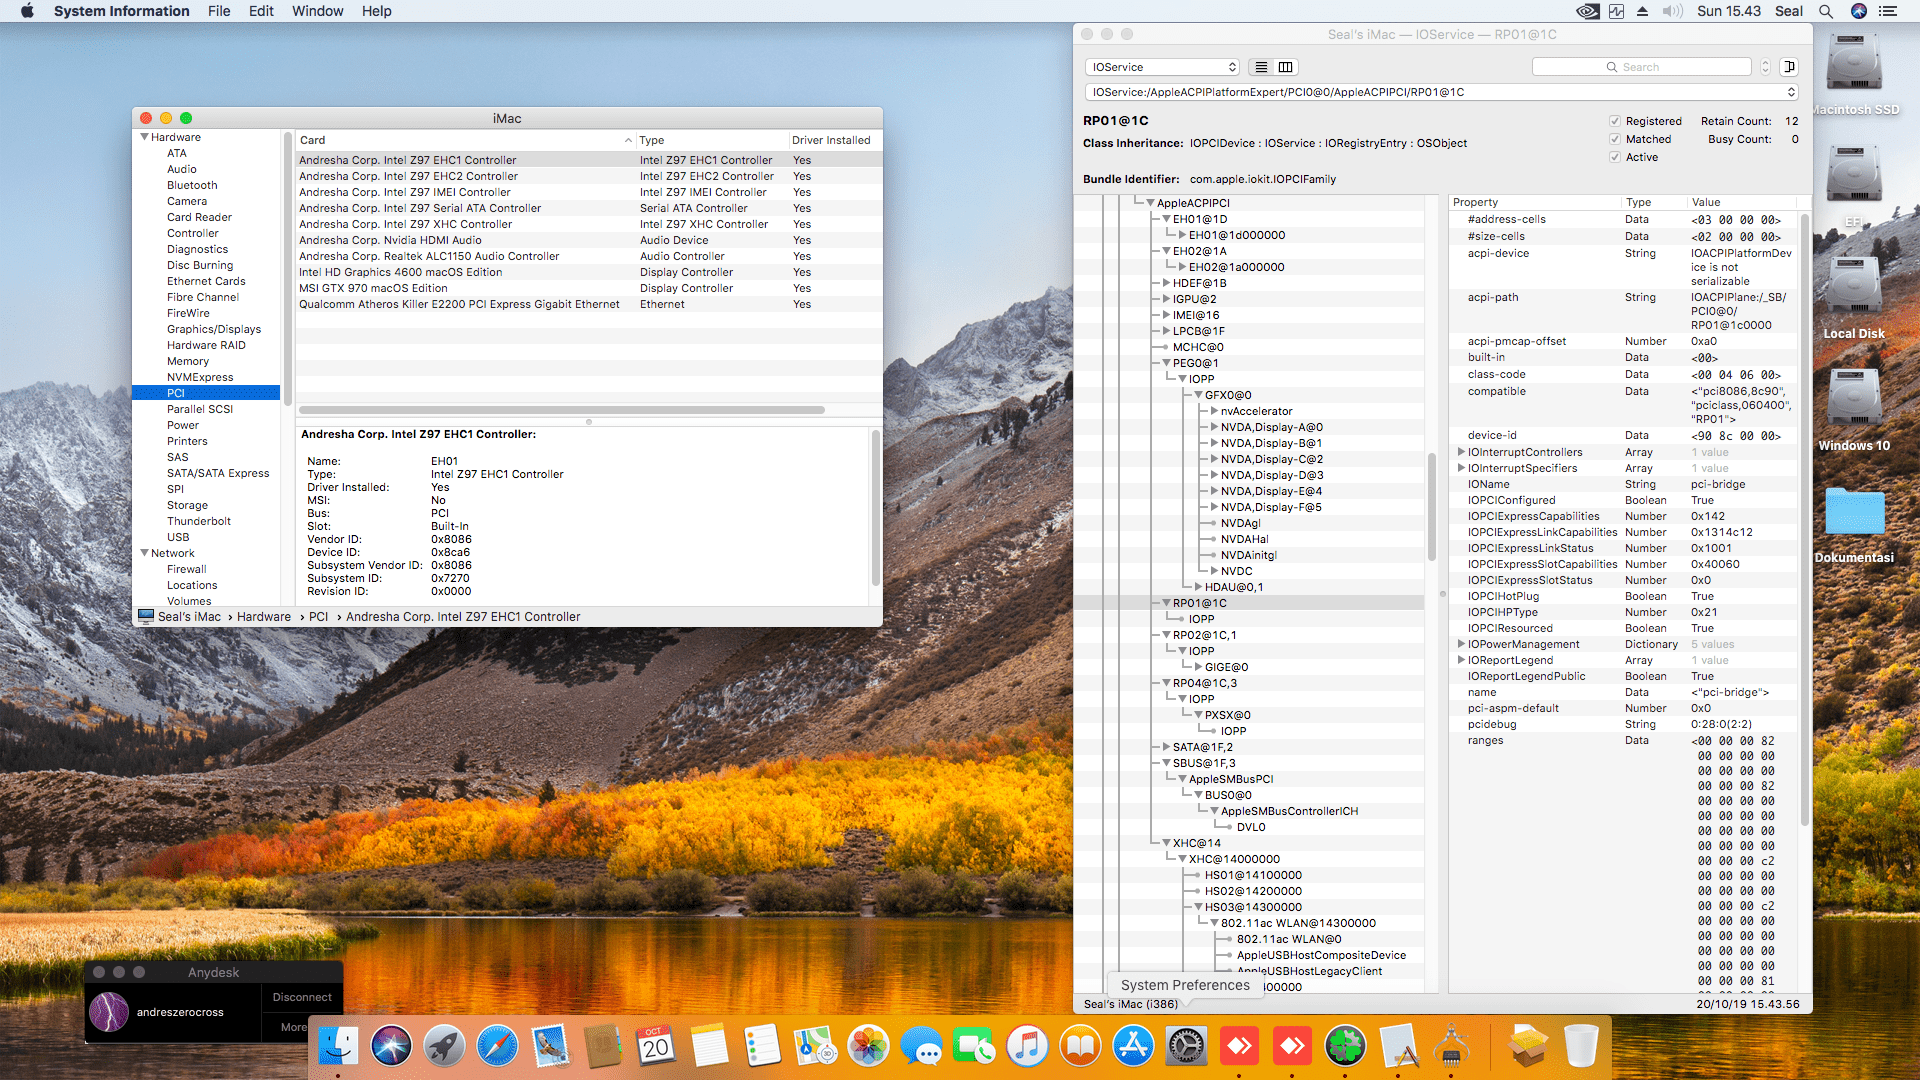Open the Window menu
The image size is (1920, 1080).
coord(317,11)
